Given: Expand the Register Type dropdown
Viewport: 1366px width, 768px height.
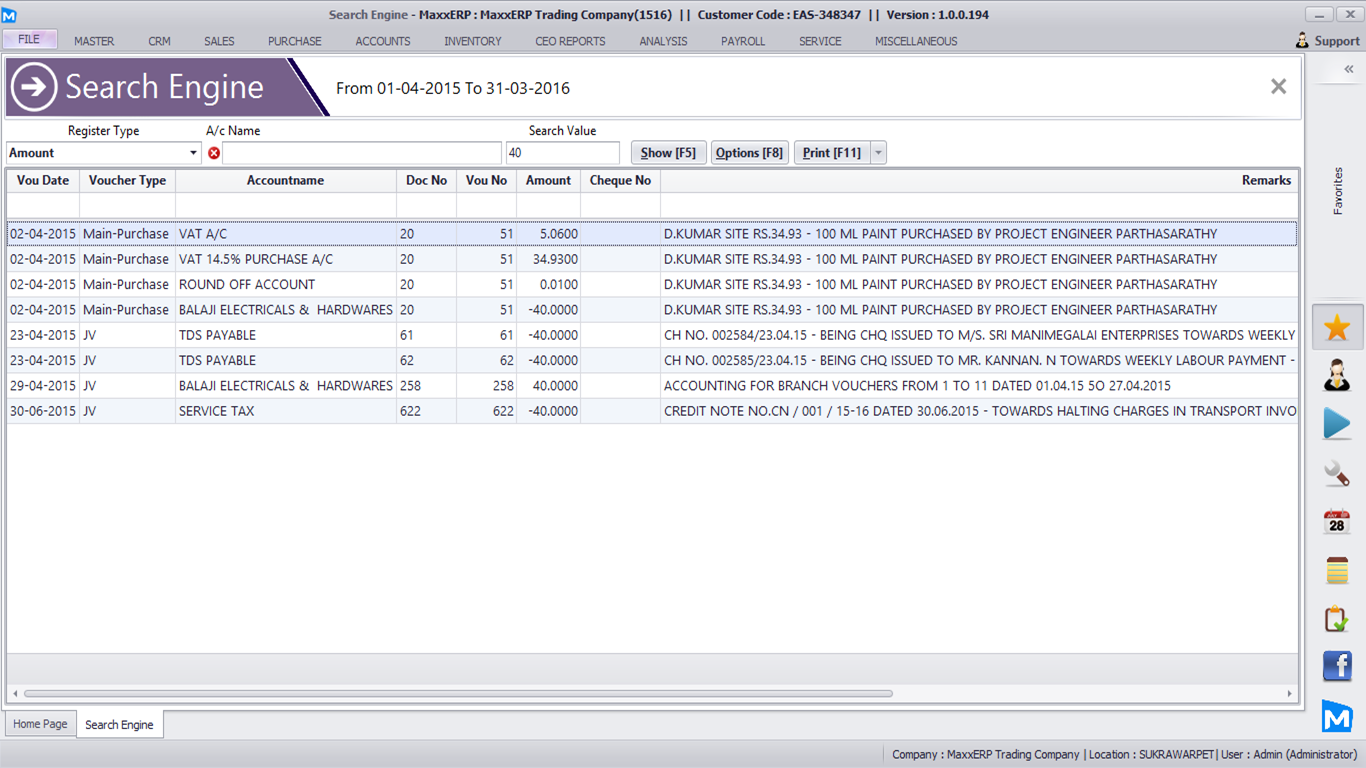Looking at the screenshot, I should tap(194, 153).
